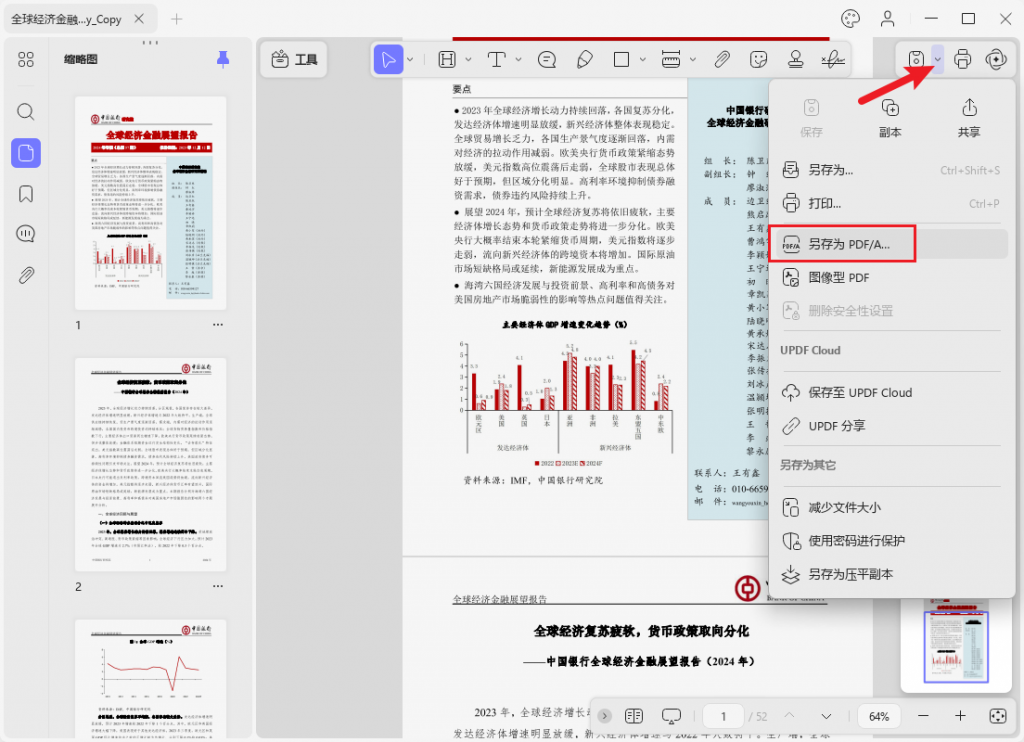Go to previous page arrow
This screenshot has height=742, width=1024.
click(x=790, y=717)
